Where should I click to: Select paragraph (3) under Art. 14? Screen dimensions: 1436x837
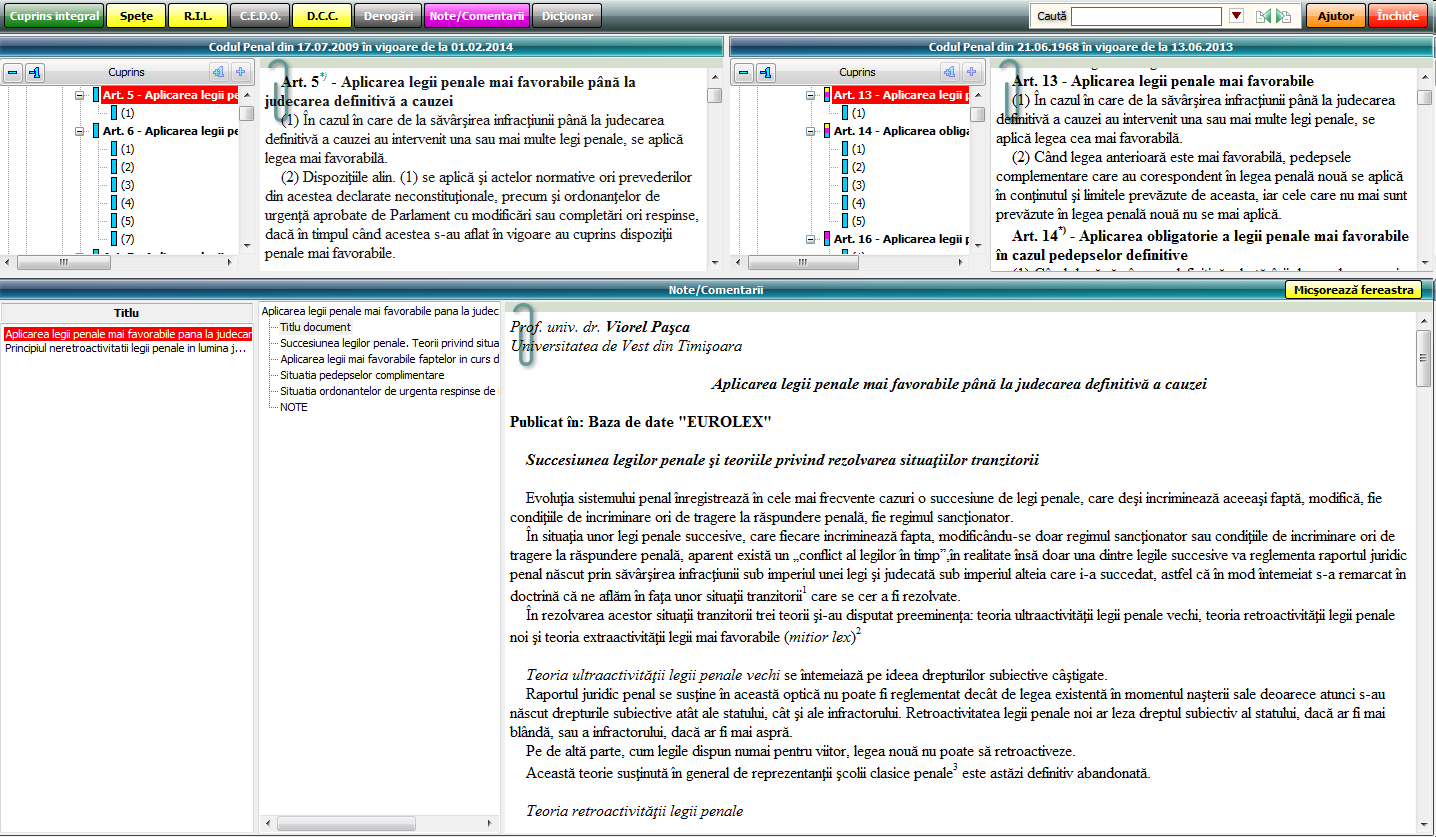(x=858, y=185)
